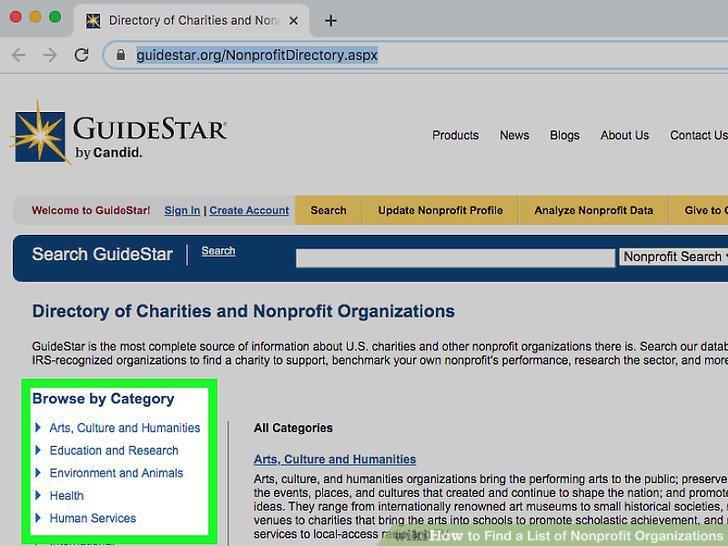Click Arts, Culture and Humanities heading link
Image resolution: width=728 pixels, height=546 pixels.
pyautogui.click(x=335, y=459)
